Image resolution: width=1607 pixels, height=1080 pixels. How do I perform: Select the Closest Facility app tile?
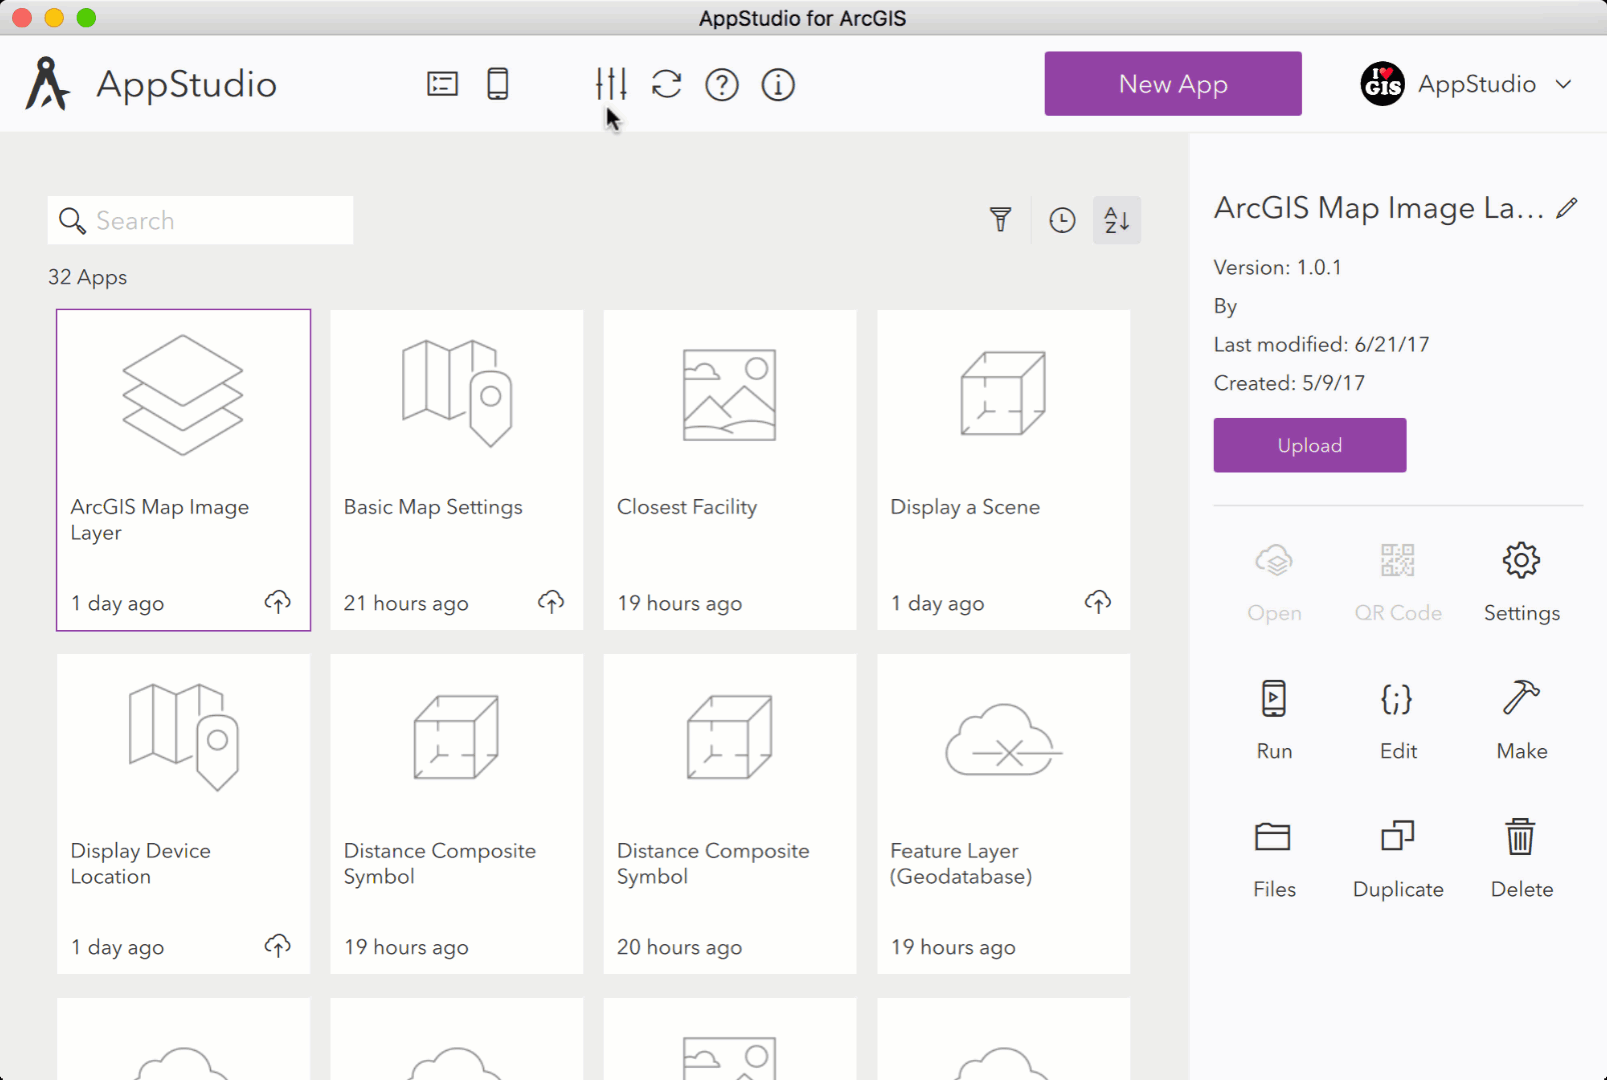[x=730, y=470]
